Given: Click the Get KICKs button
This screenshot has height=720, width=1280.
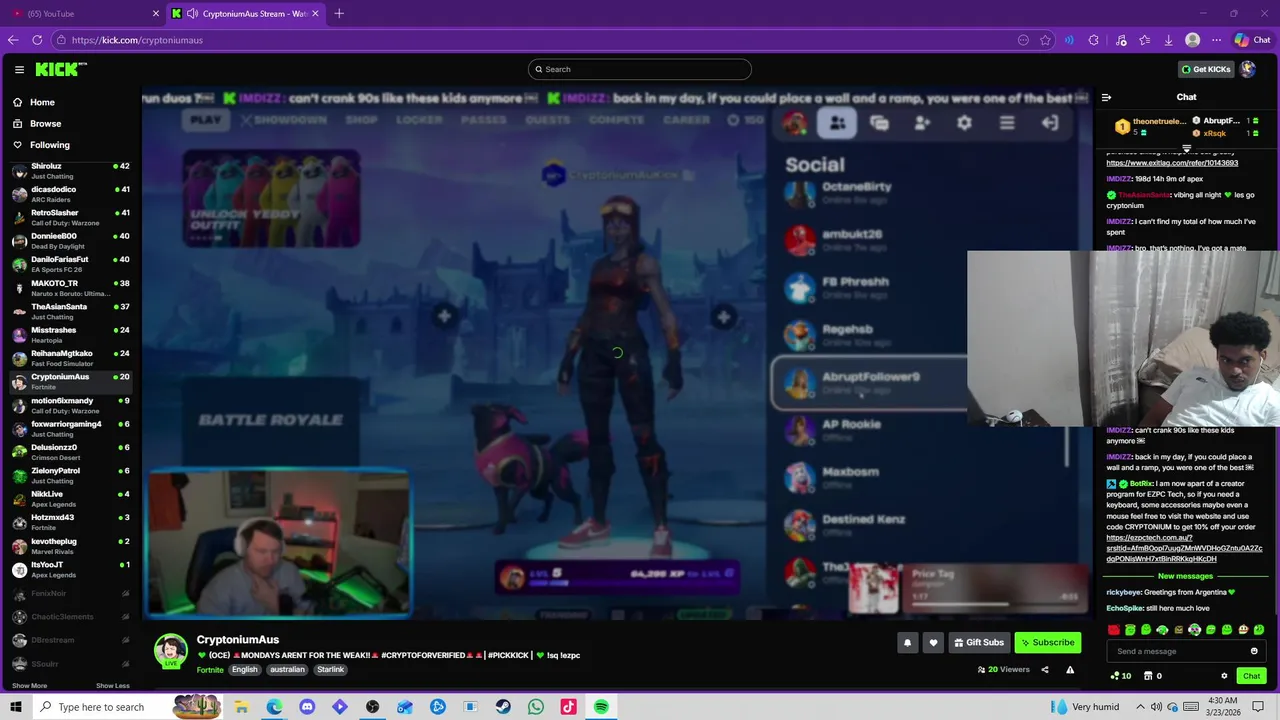Looking at the screenshot, I should (1206, 69).
